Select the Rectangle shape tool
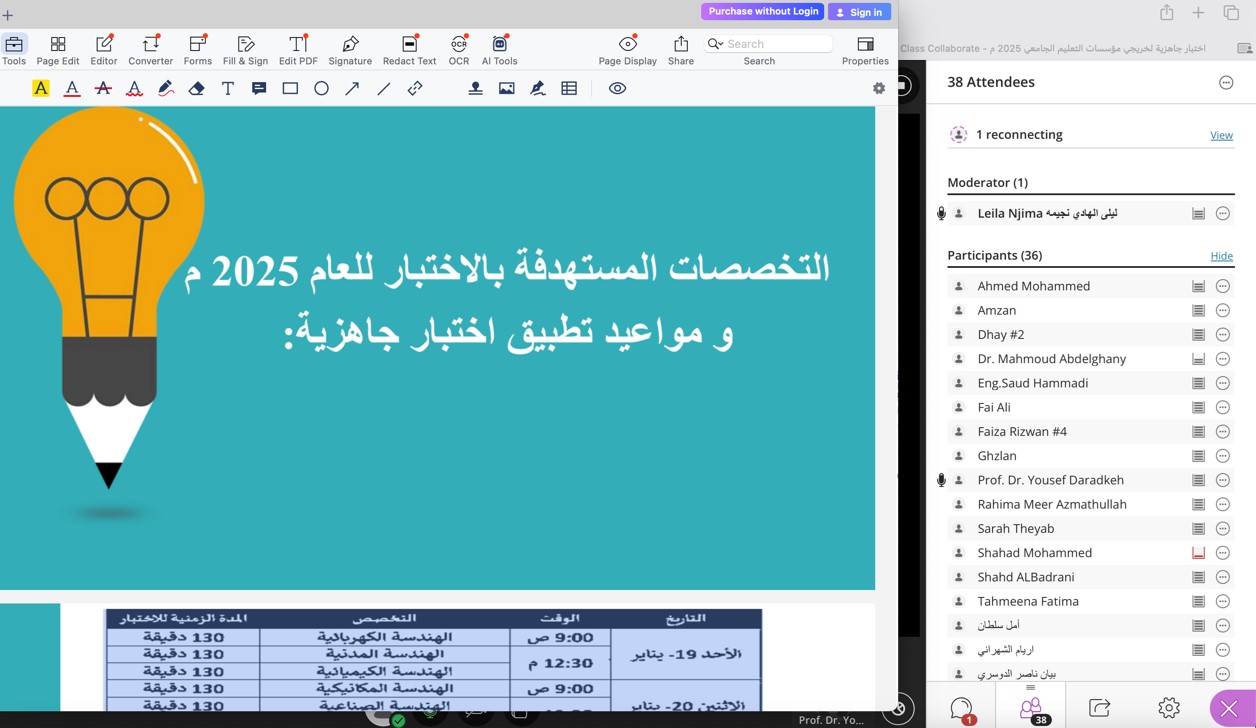Viewport: 1256px width, 728px height. 290,88
